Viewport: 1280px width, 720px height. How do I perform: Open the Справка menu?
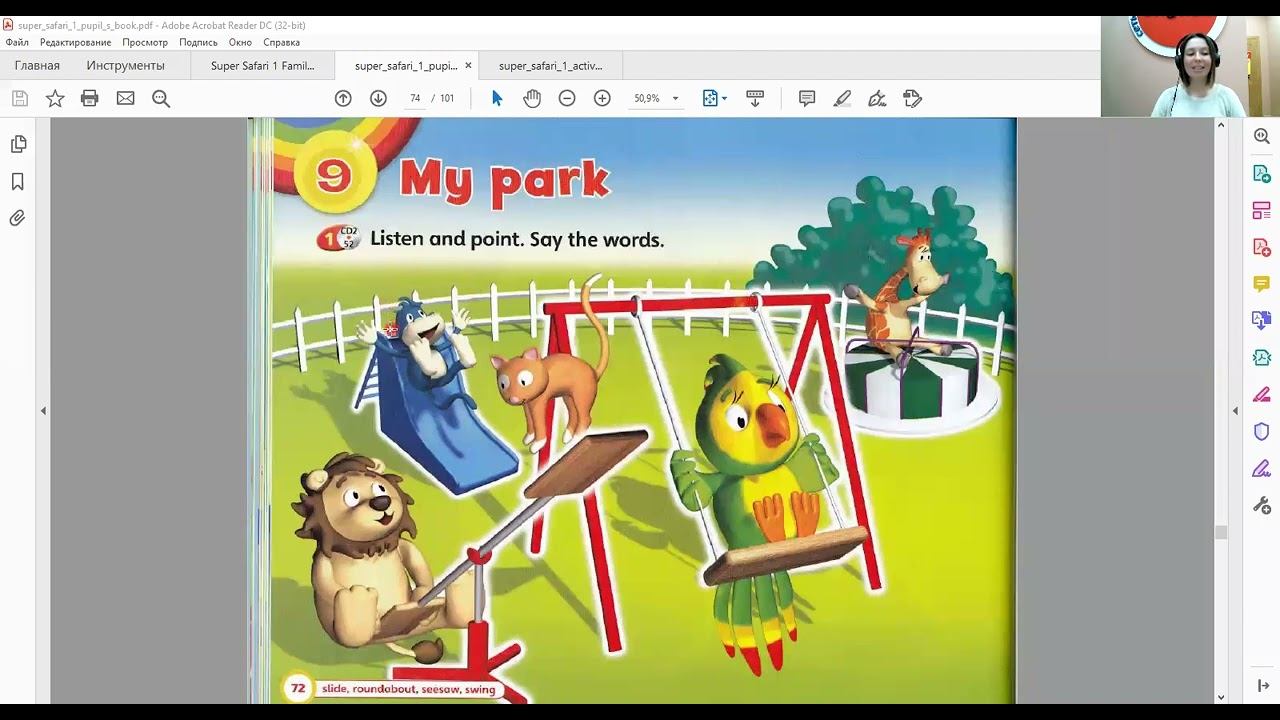(282, 42)
